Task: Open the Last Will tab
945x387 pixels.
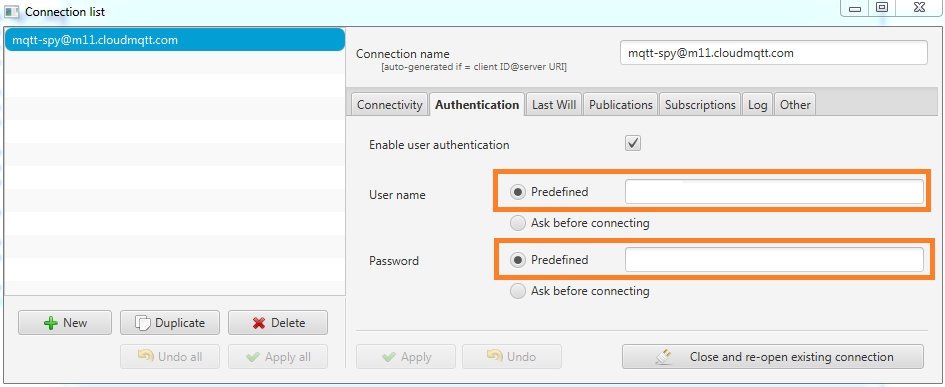Action: coord(554,104)
